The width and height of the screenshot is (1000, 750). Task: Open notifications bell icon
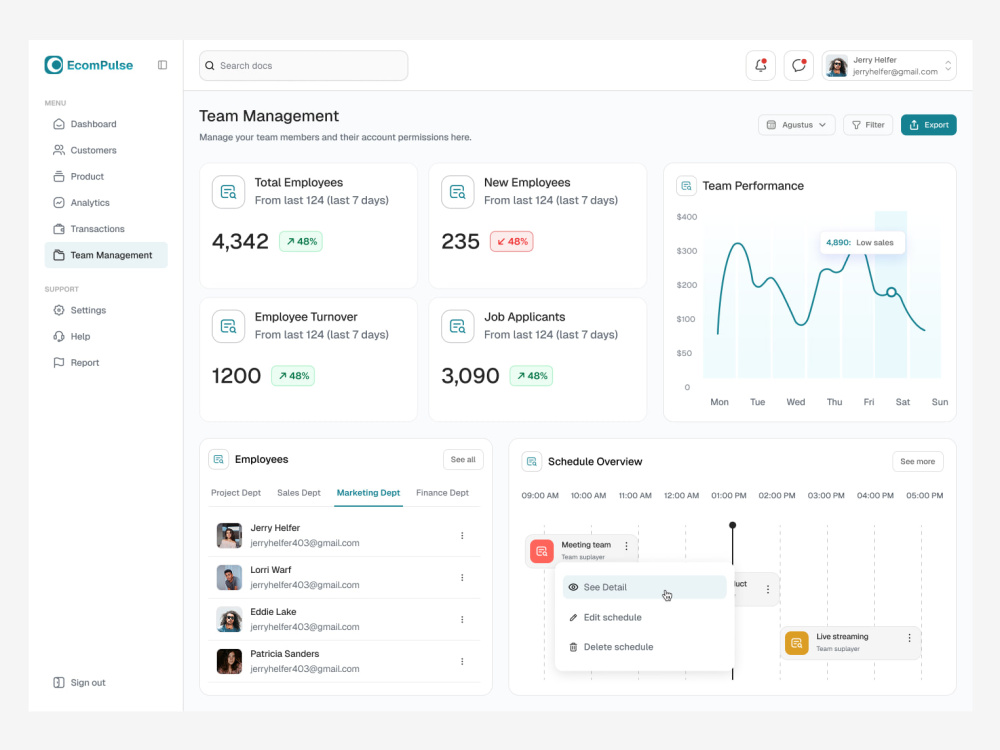point(760,65)
